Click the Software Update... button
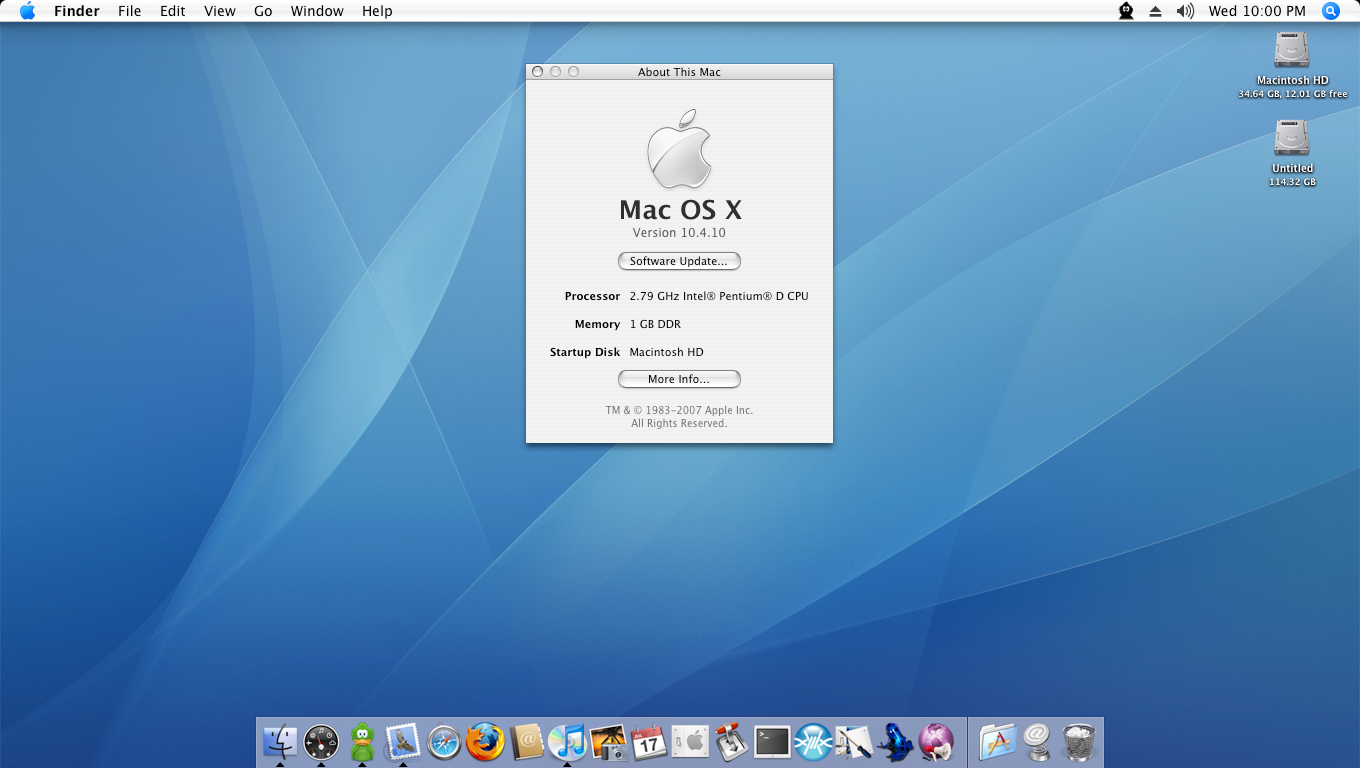 pyautogui.click(x=679, y=261)
